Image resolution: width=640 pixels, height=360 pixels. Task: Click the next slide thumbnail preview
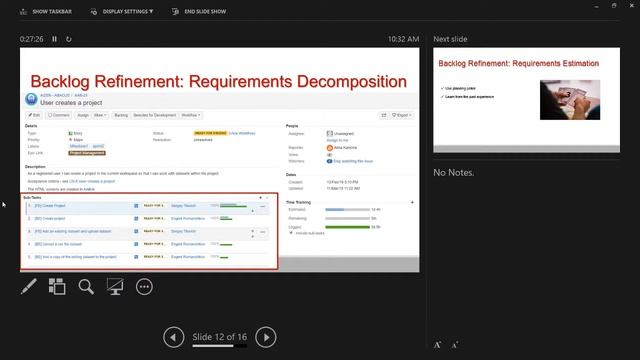527,100
